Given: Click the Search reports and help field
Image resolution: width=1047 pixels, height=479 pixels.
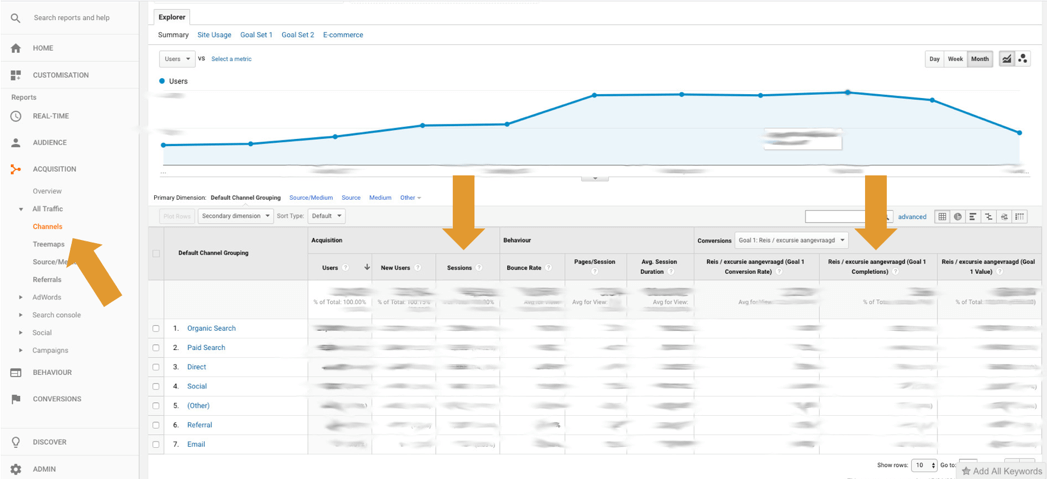Looking at the screenshot, I should (71, 17).
